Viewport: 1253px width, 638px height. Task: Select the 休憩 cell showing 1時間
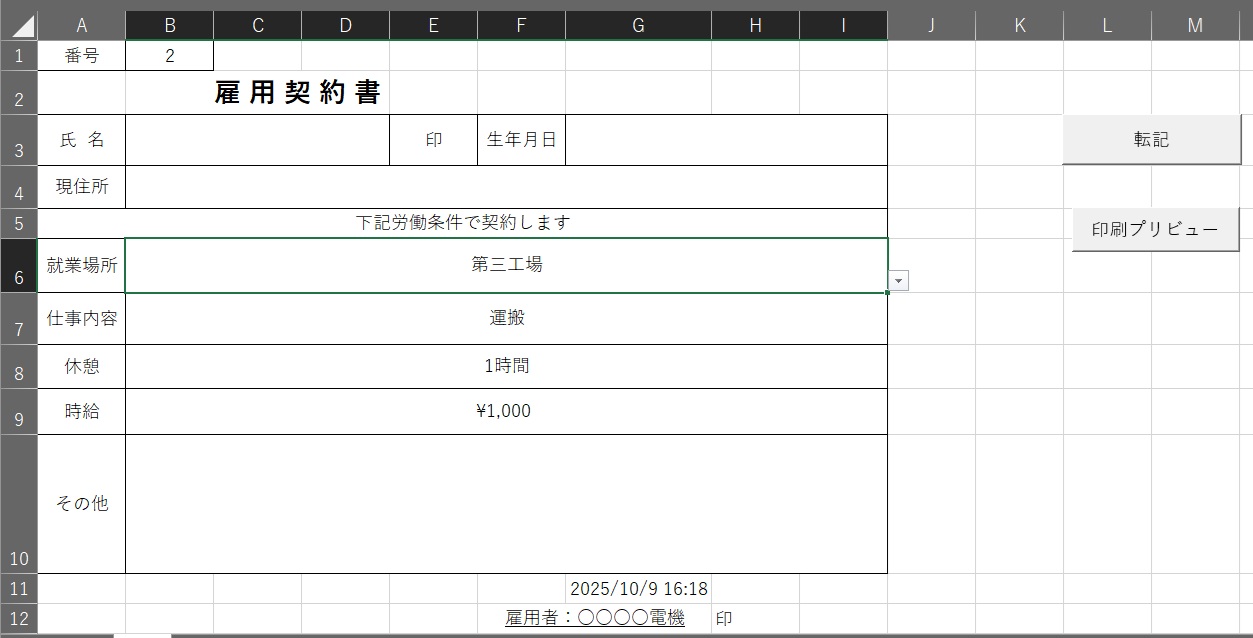[x=506, y=367]
